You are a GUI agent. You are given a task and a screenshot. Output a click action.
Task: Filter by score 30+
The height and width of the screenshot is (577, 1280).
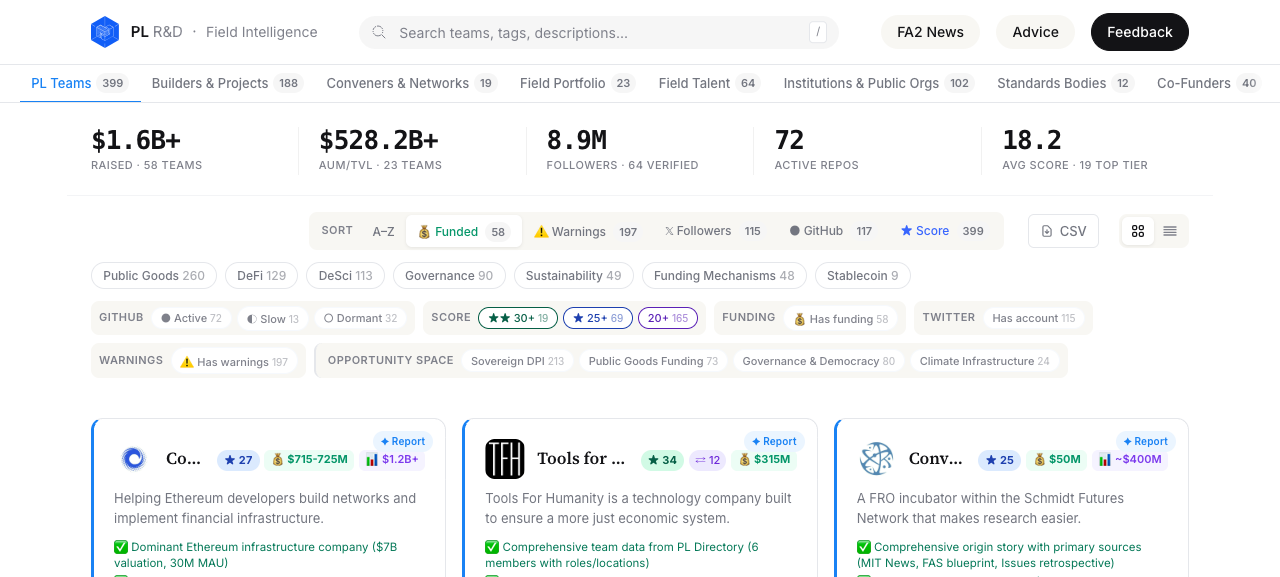[518, 318]
